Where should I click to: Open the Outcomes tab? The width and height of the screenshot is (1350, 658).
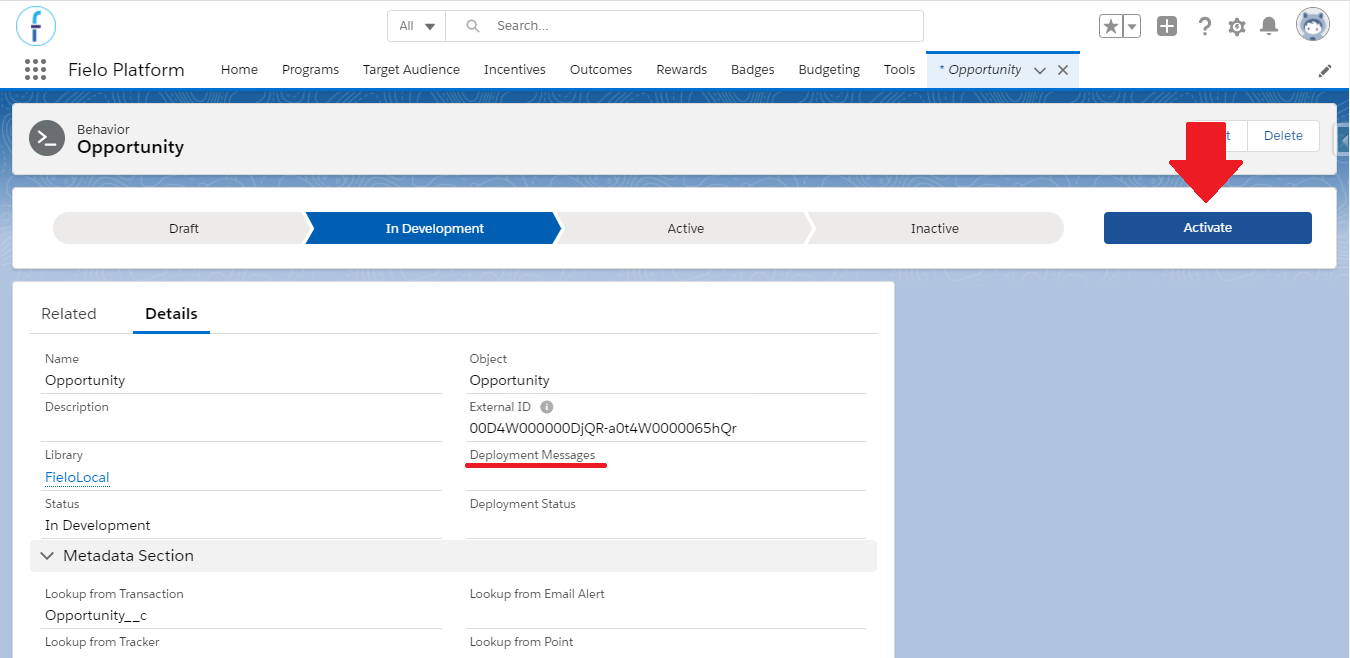coord(601,70)
